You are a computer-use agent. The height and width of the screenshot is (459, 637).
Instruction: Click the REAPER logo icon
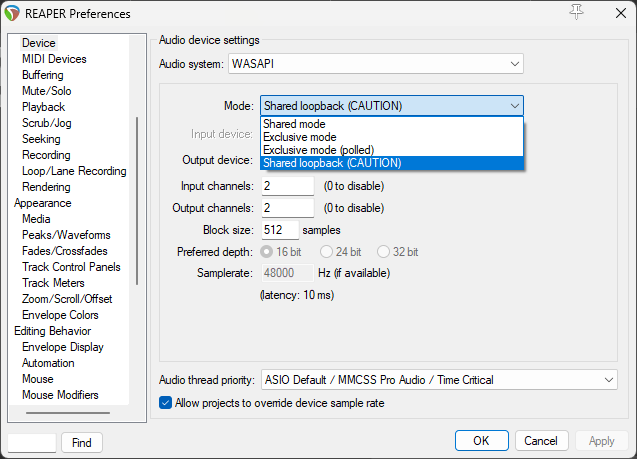click(13, 13)
